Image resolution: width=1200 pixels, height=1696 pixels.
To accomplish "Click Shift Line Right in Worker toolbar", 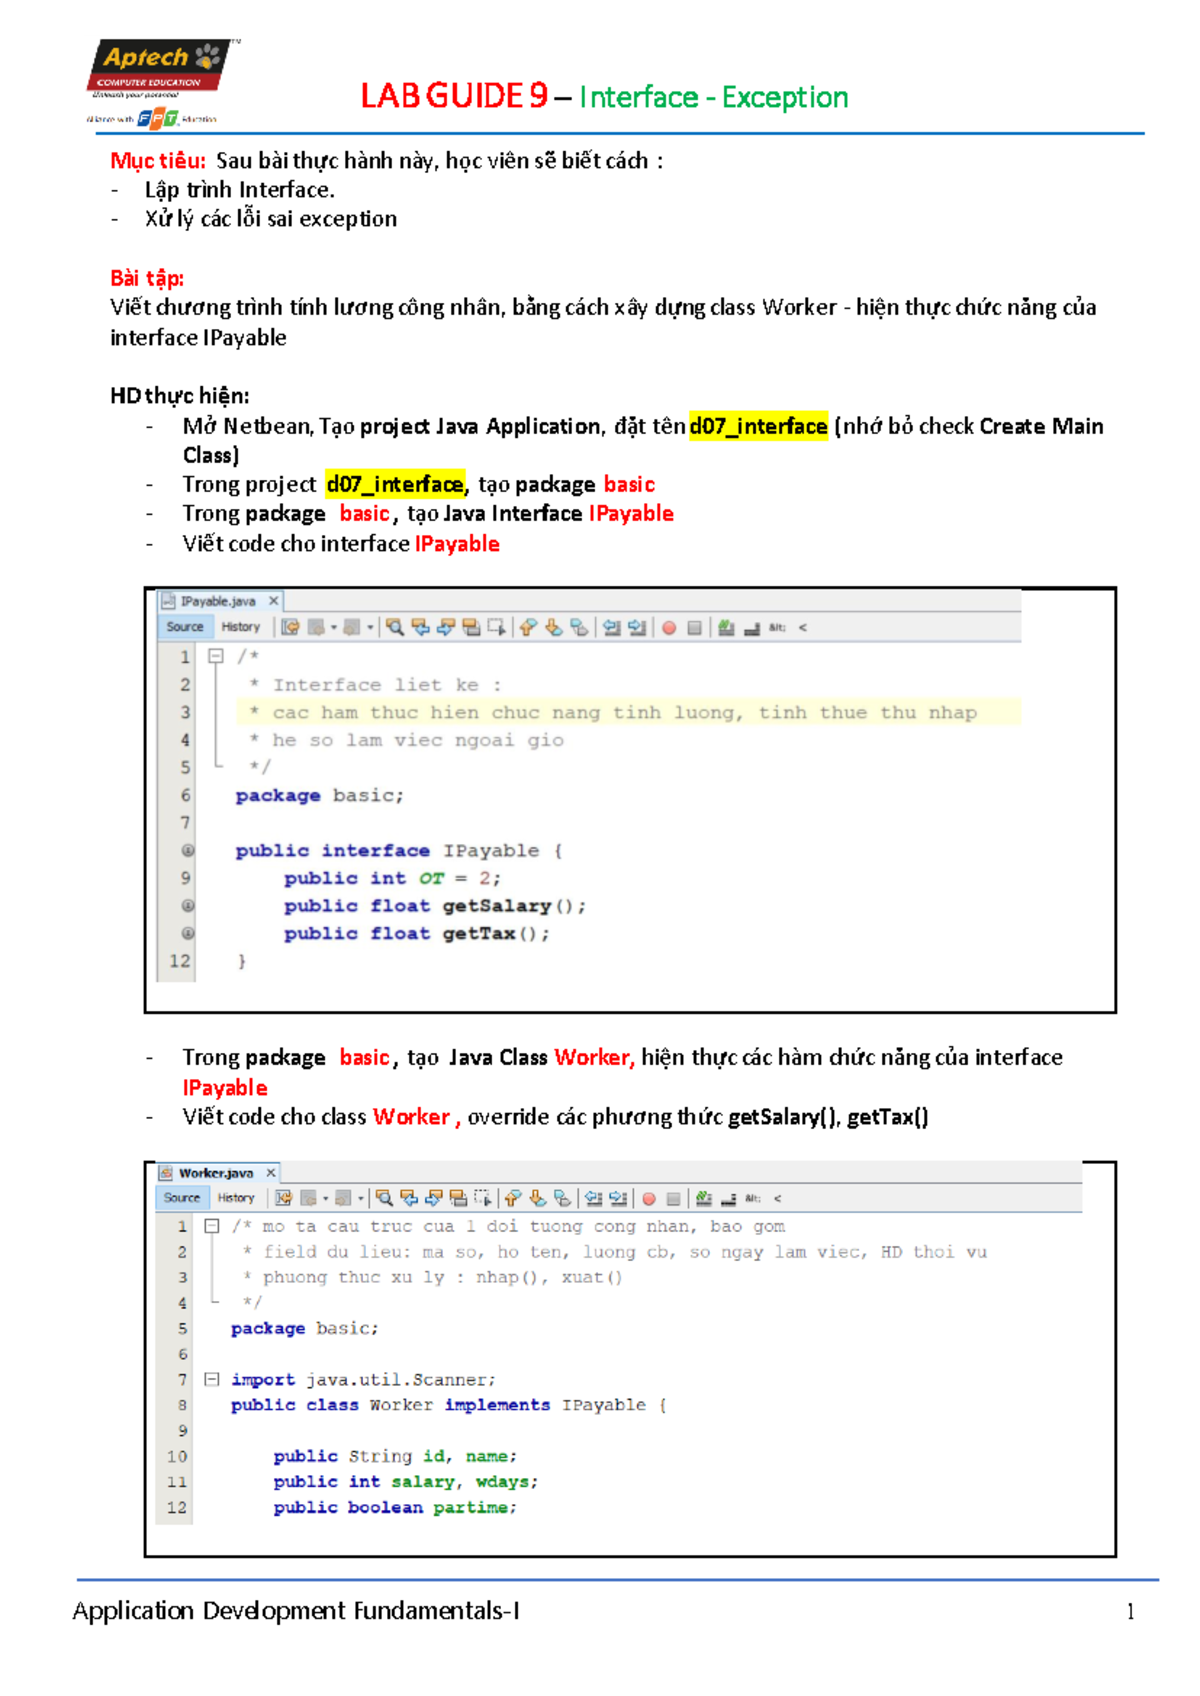I will click(x=619, y=1198).
